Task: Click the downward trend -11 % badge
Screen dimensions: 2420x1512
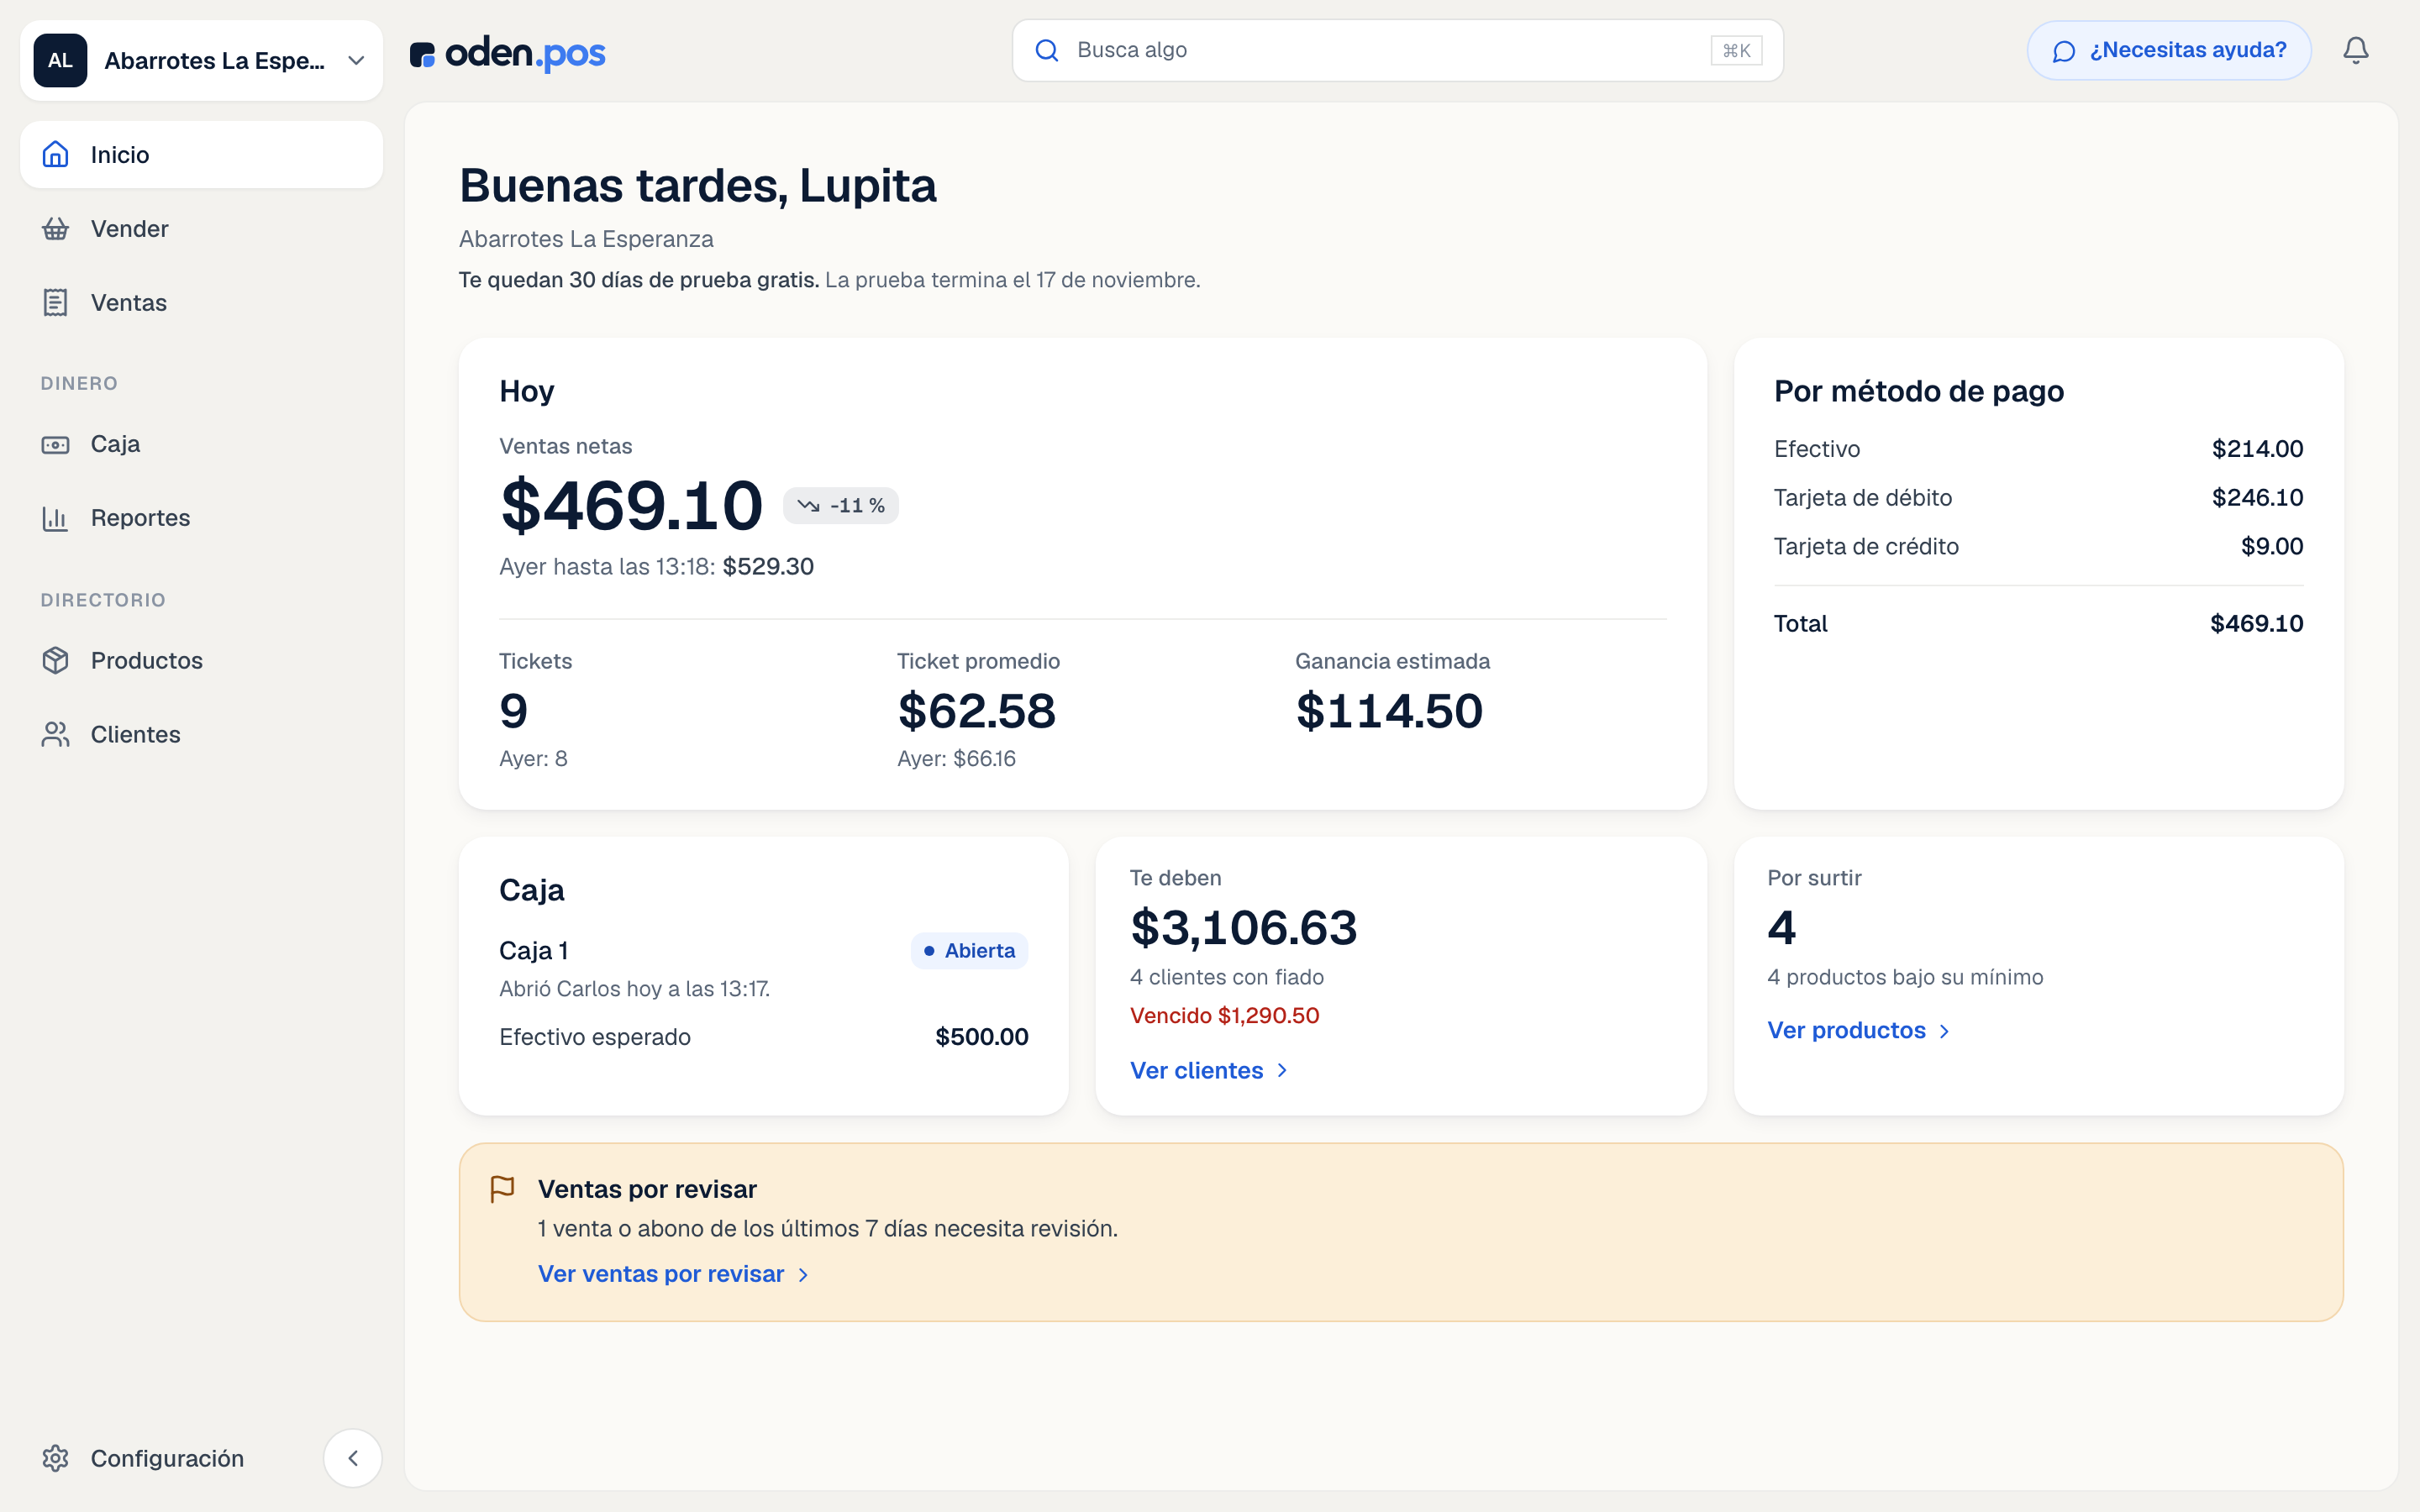Action: pos(841,506)
